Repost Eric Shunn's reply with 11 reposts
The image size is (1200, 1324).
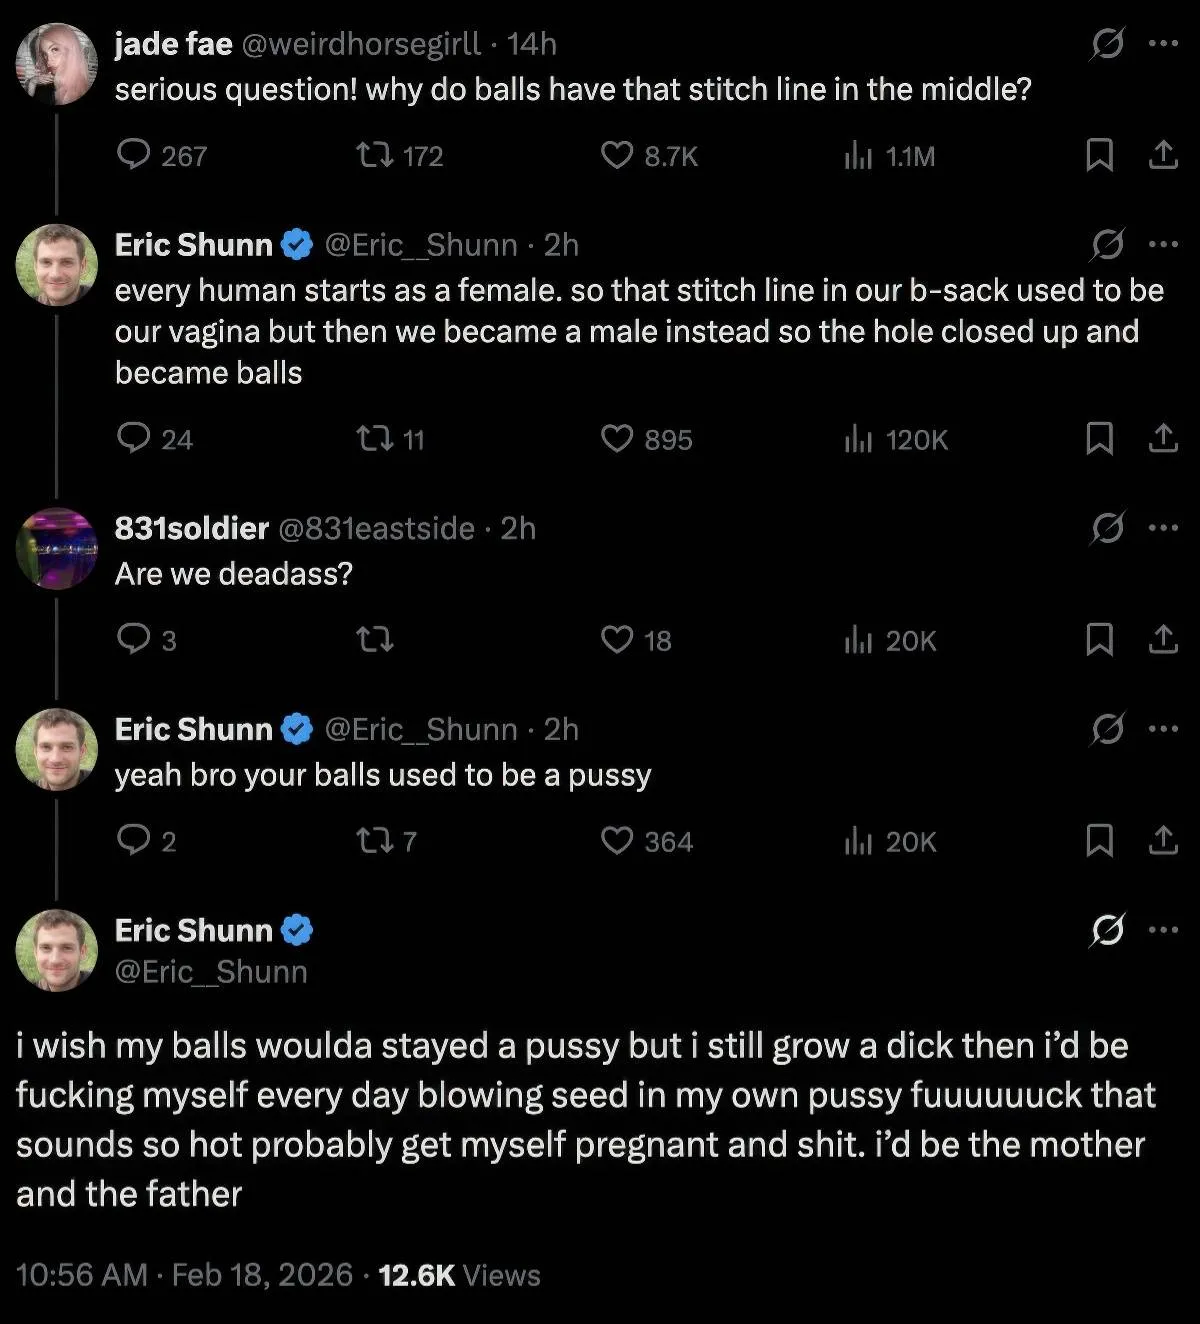[x=375, y=439]
